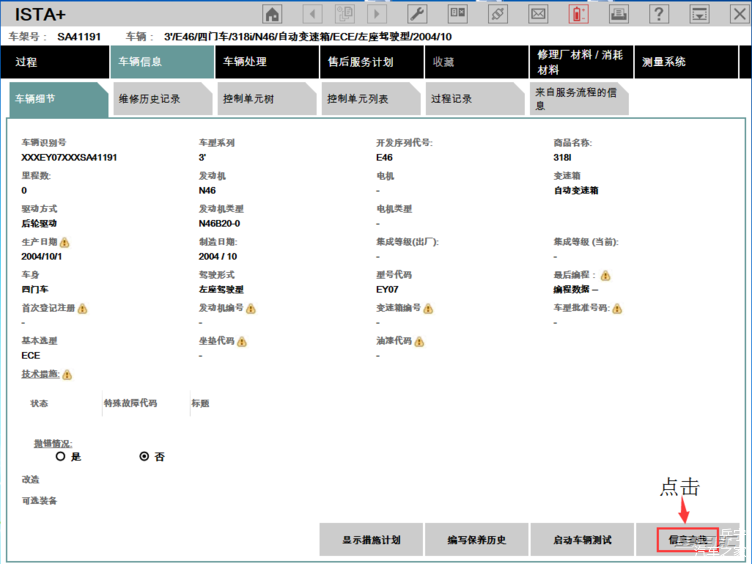Switch to the 控制单元列表 tab
The width and height of the screenshot is (752, 564).
pyautogui.click(x=371, y=99)
